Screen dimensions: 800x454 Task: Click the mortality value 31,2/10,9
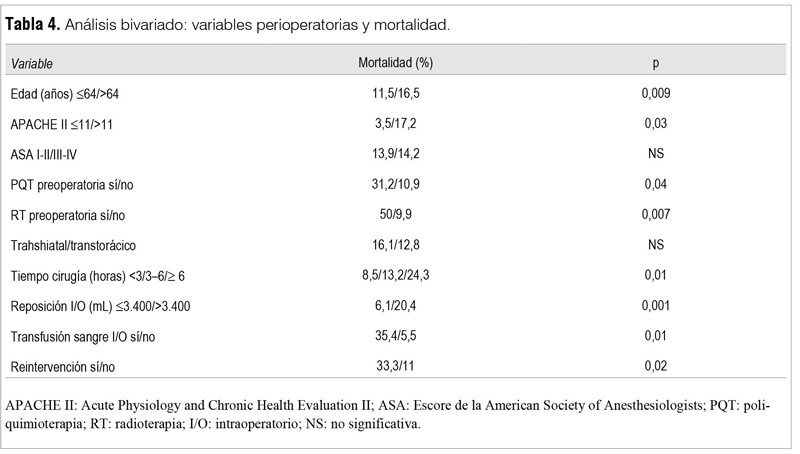tap(395, 184)
